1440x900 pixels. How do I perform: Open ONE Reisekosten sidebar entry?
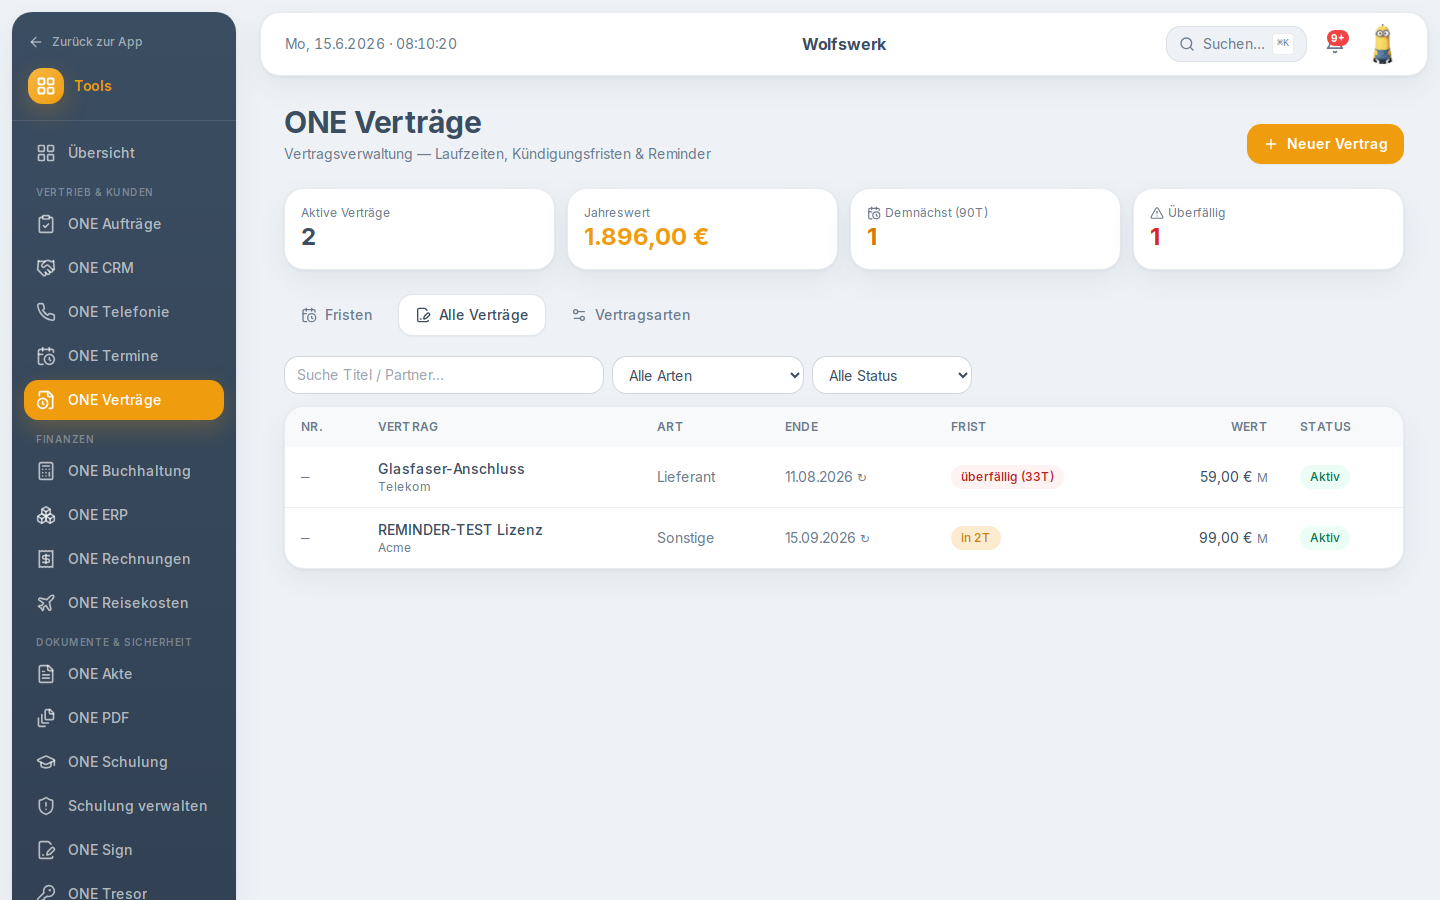[x=124, y=603]
